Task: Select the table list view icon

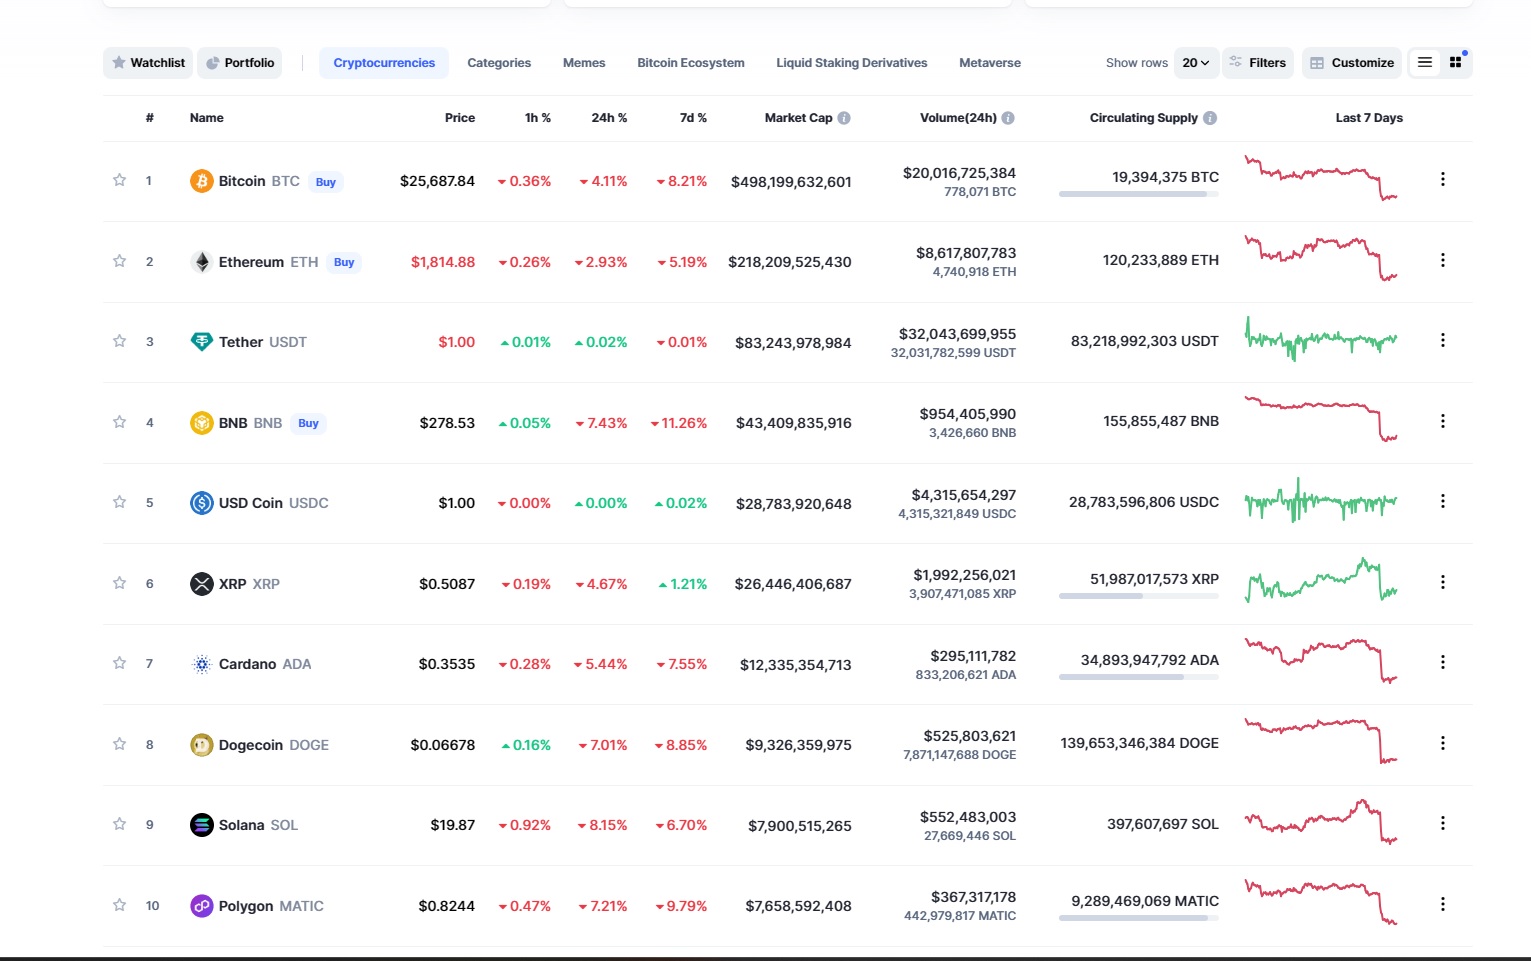Action: tap(1424, 61)
